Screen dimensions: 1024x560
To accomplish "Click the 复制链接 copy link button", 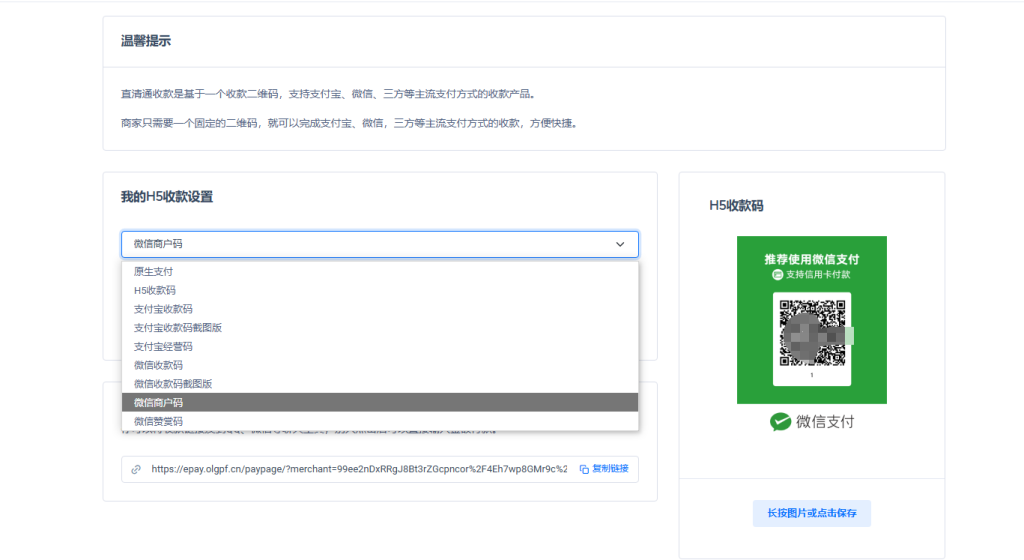I will 604,469.
